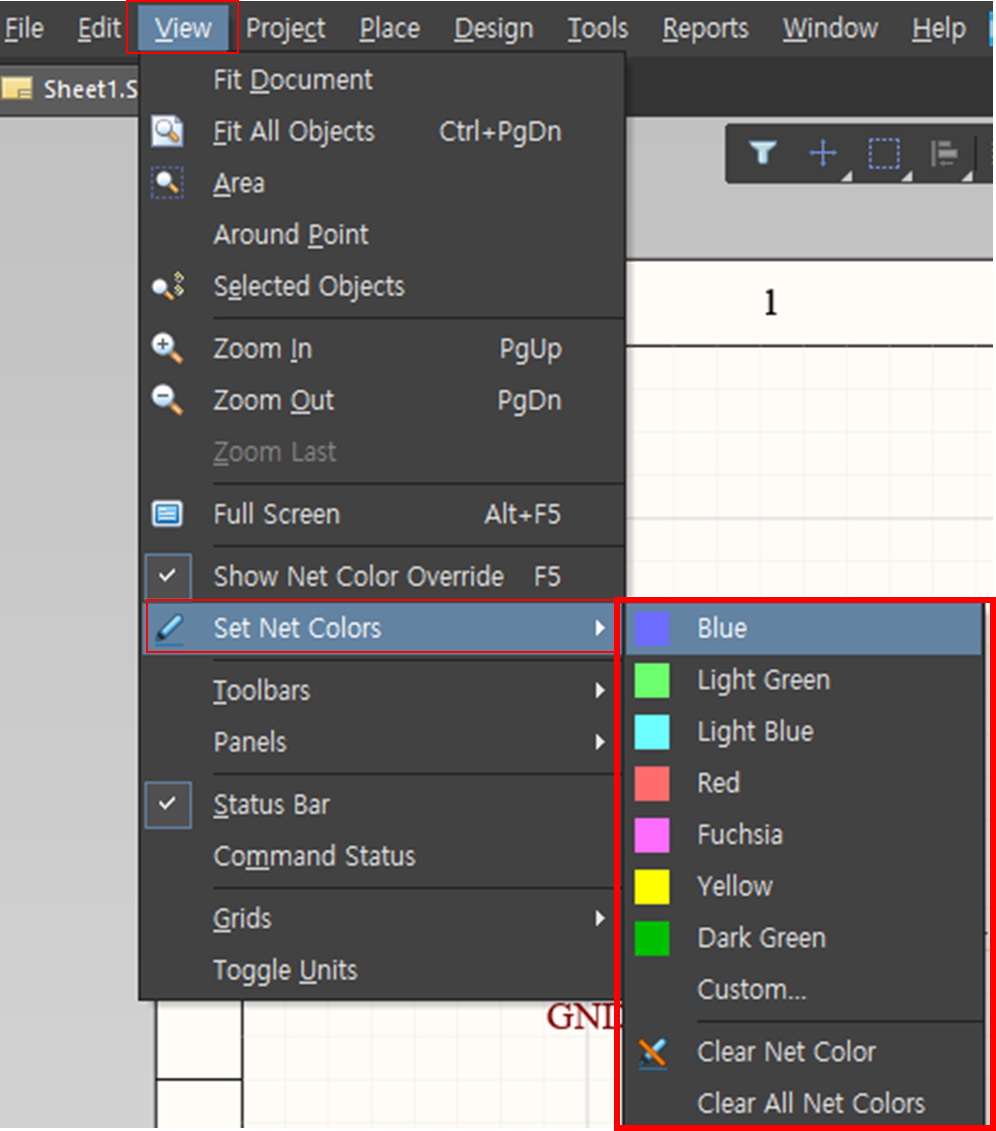Click Clear All Net Colors

811,1103
